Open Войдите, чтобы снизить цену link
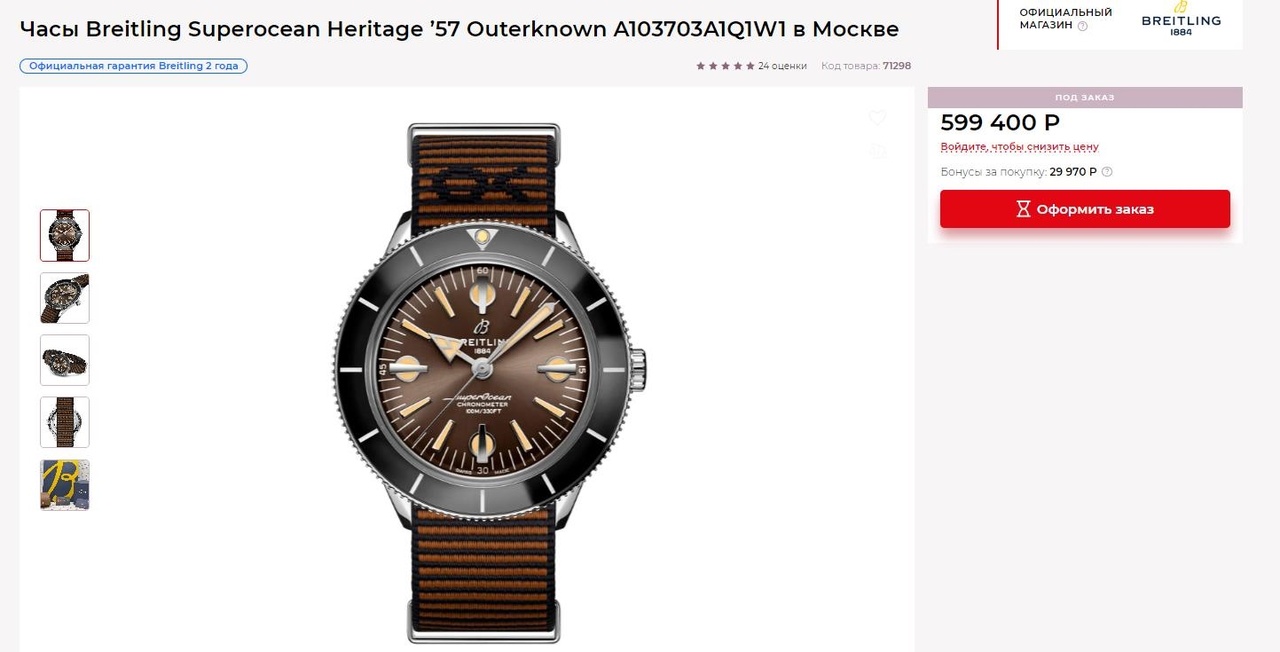The image size is (1280, 652). click(x=1019, y=147)
